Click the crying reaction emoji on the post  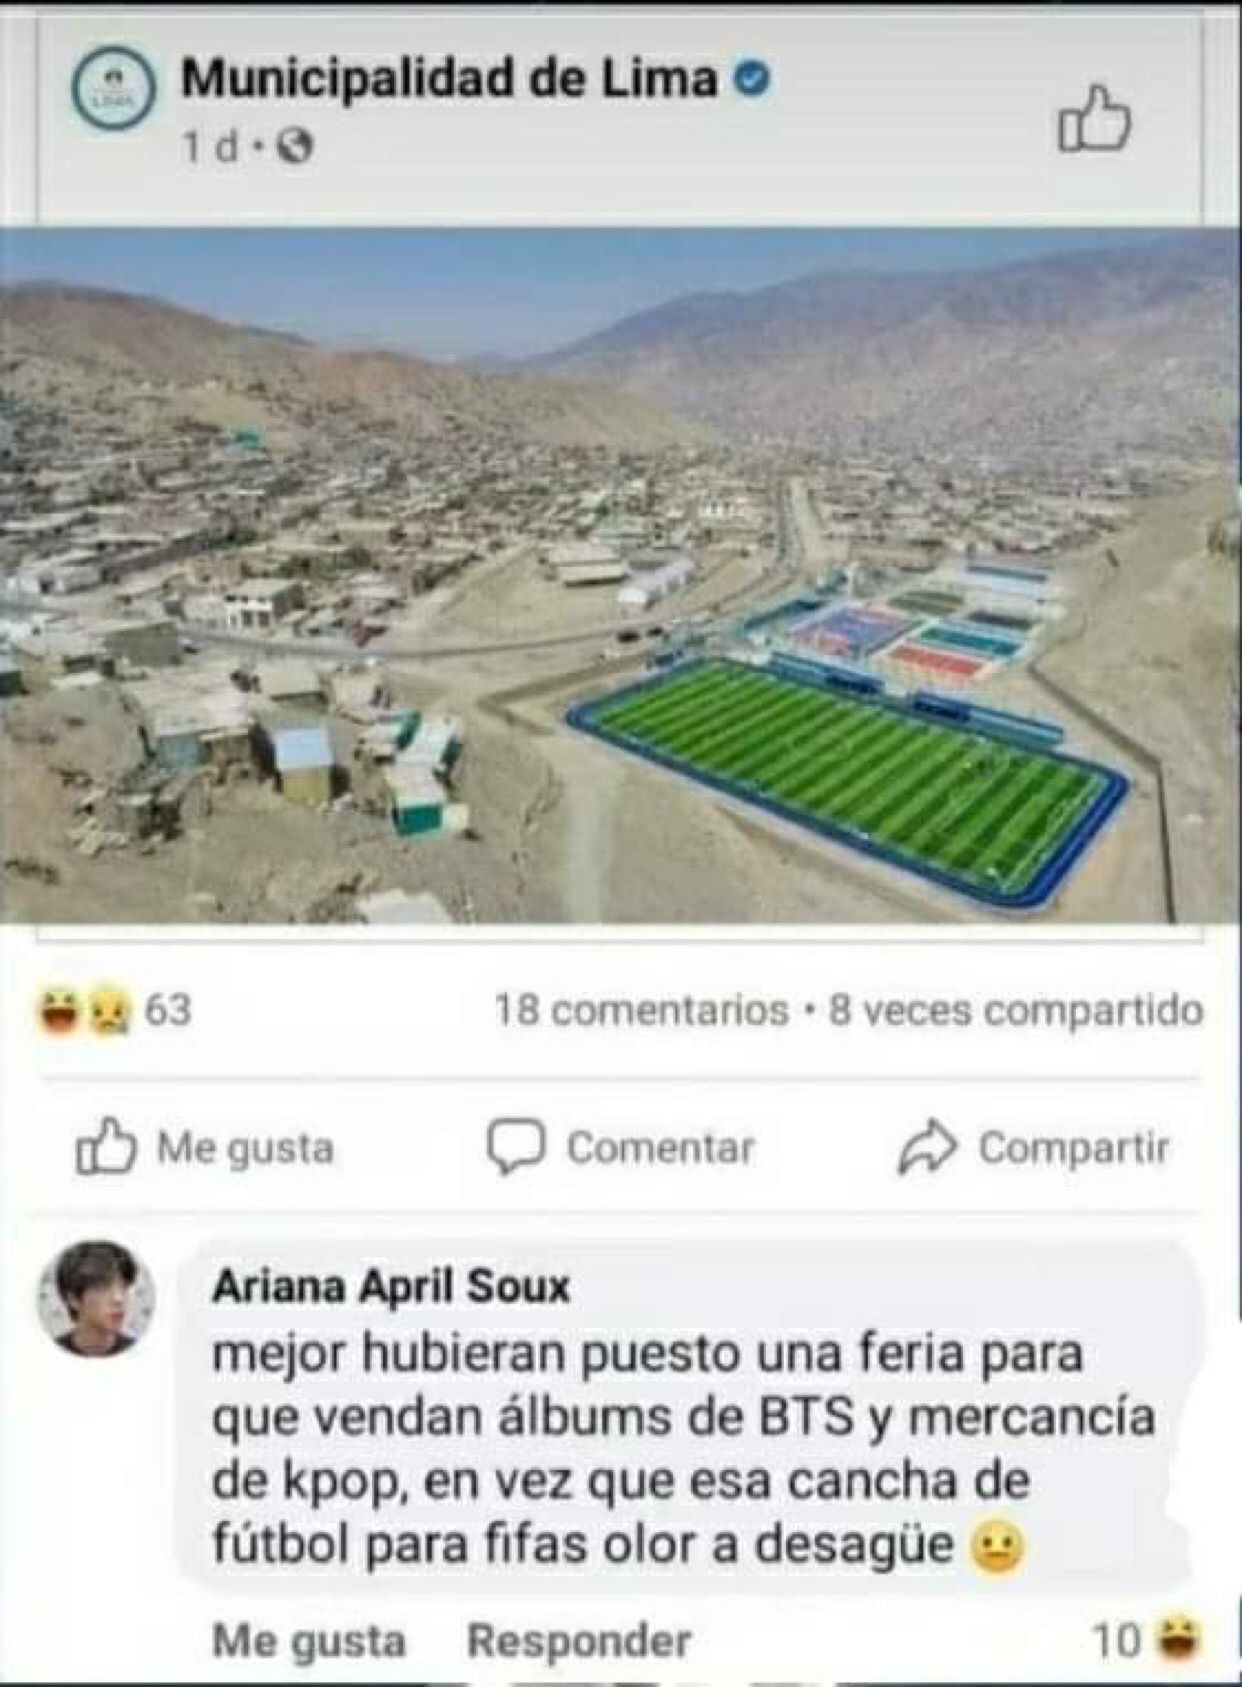point(108,1012)
